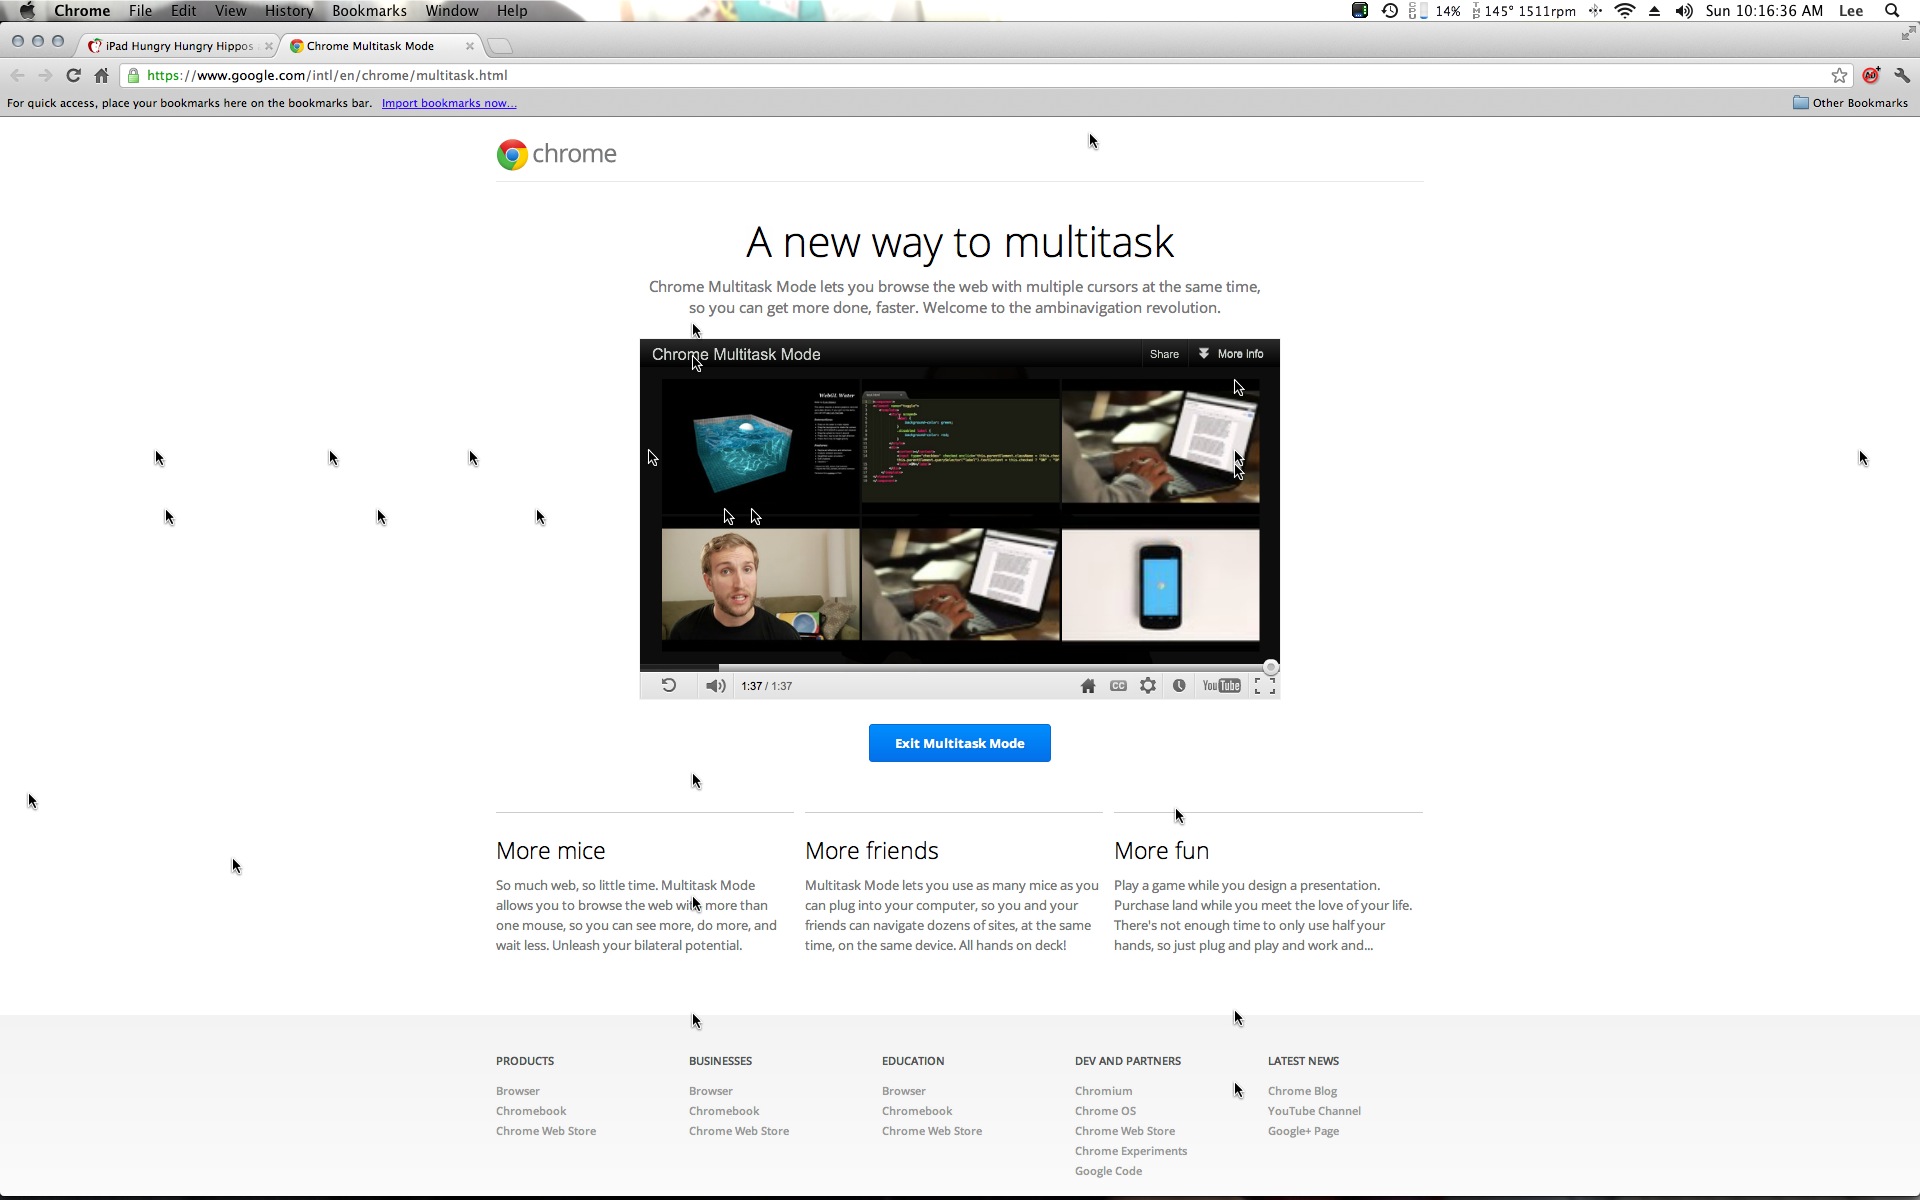Viewport: 1920px width, 1200px height.
Task: Click the Share button on the video
Action: tap(1164, 354)
